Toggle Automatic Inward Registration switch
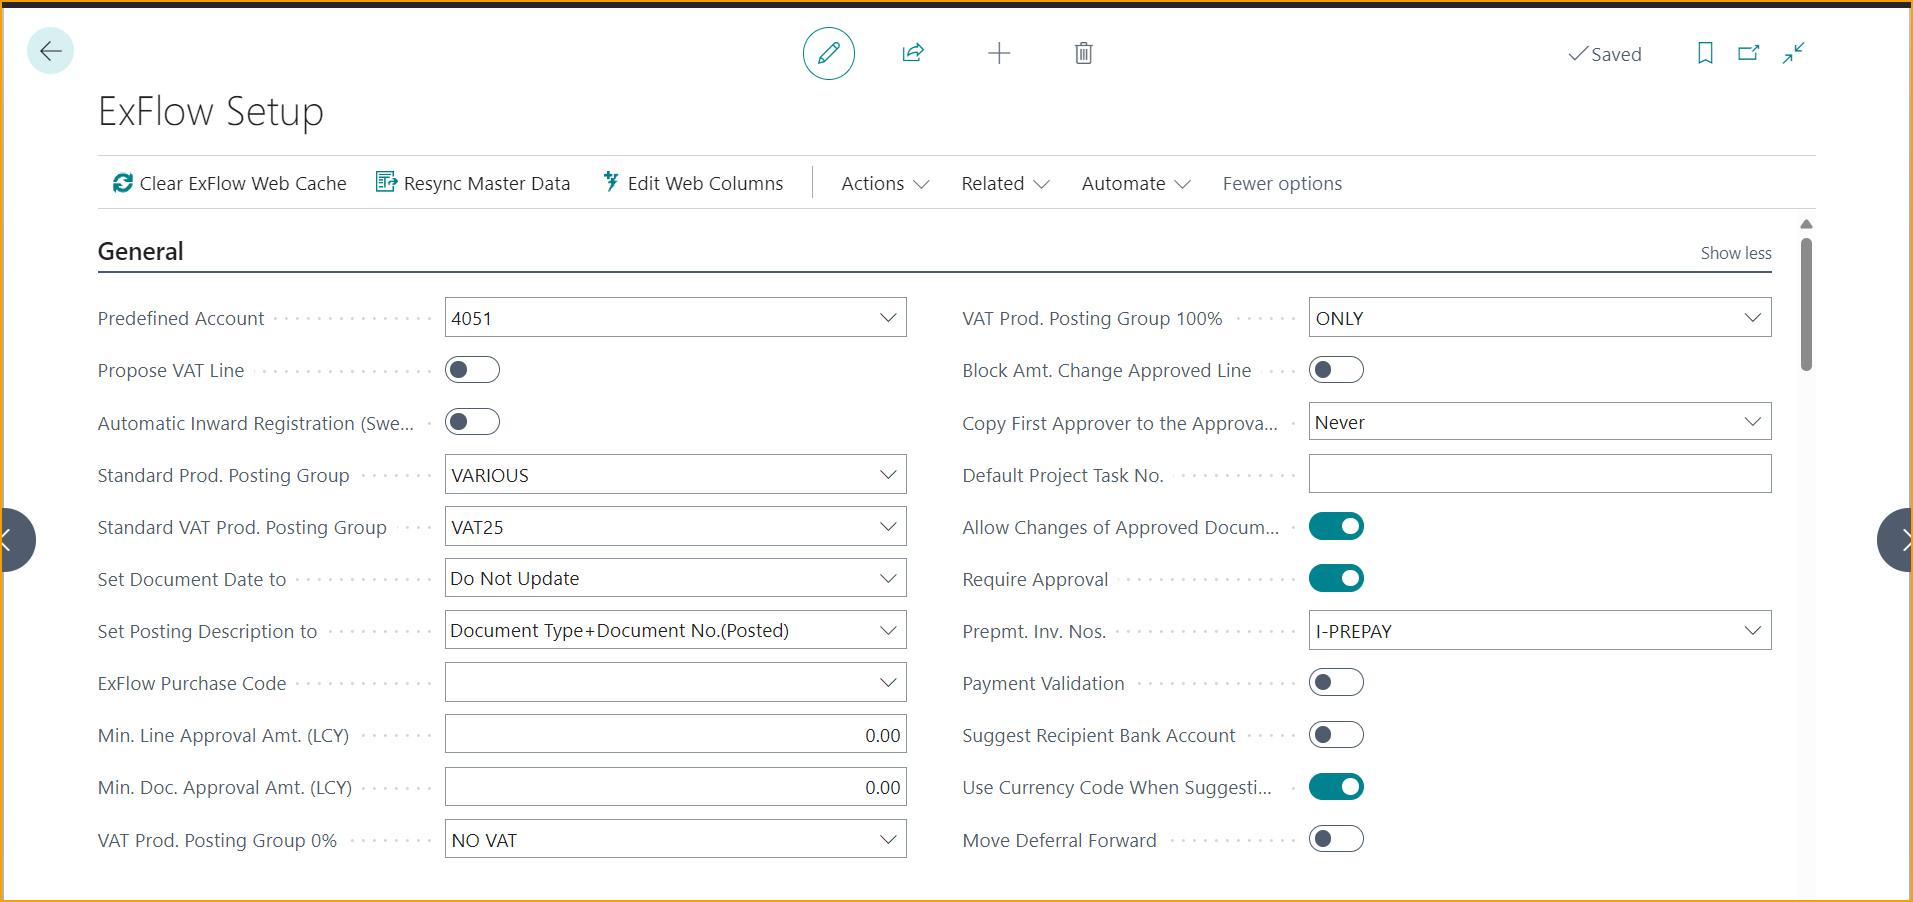The image size is (1913, 902). 472,422
